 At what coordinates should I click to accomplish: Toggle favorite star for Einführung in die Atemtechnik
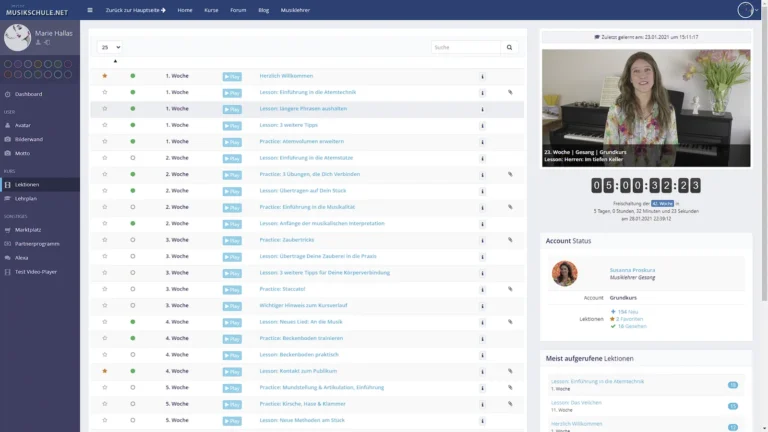pyautogui.click(x=105, y=92)
